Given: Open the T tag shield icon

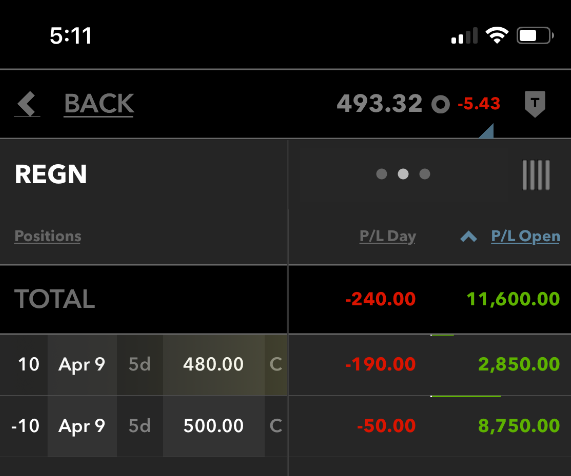Looking at the screenshot, I should (x=535, y=104).
